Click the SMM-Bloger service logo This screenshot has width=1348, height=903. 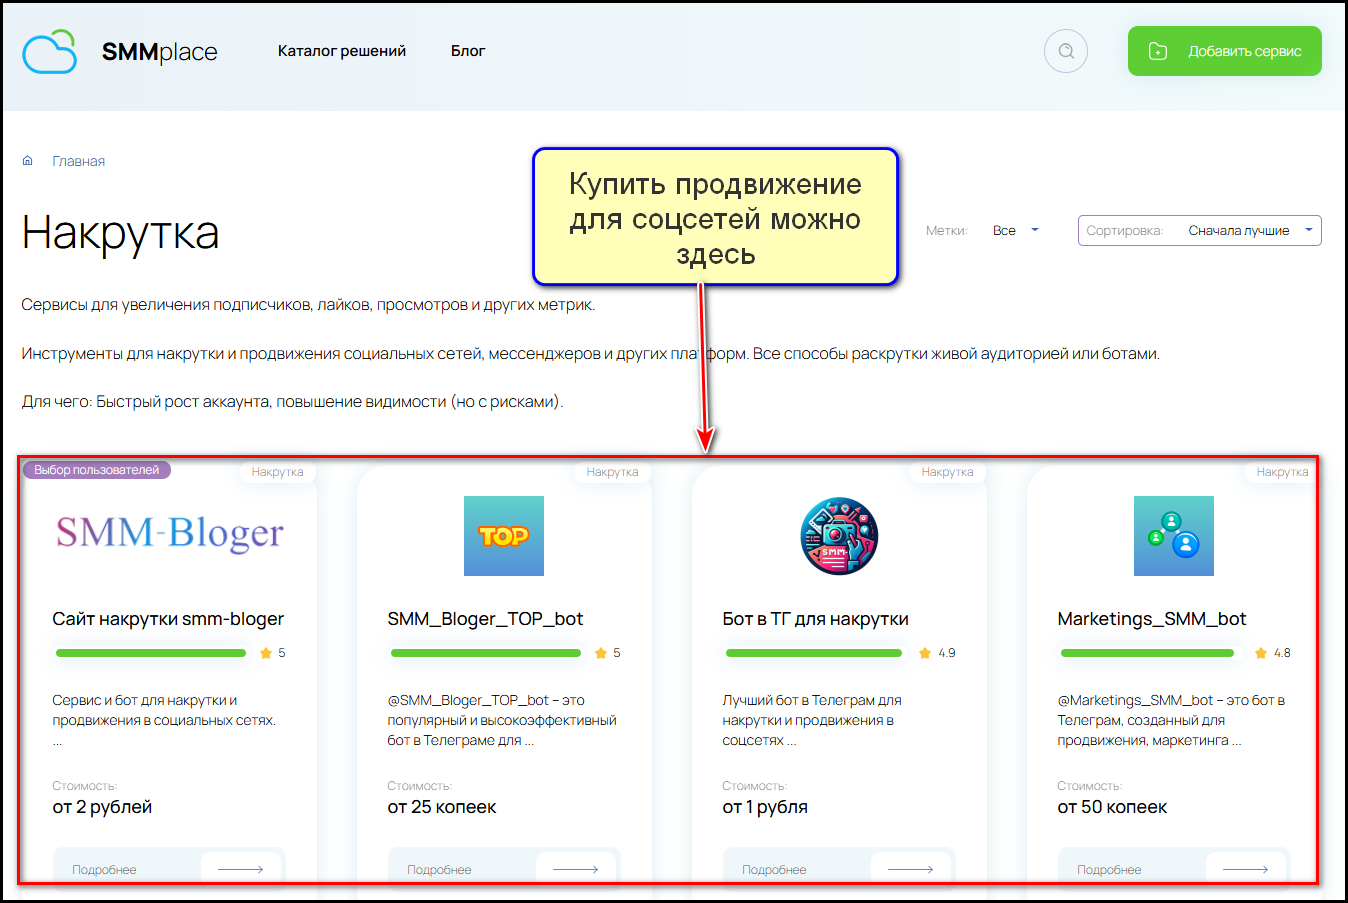point(168,535)
